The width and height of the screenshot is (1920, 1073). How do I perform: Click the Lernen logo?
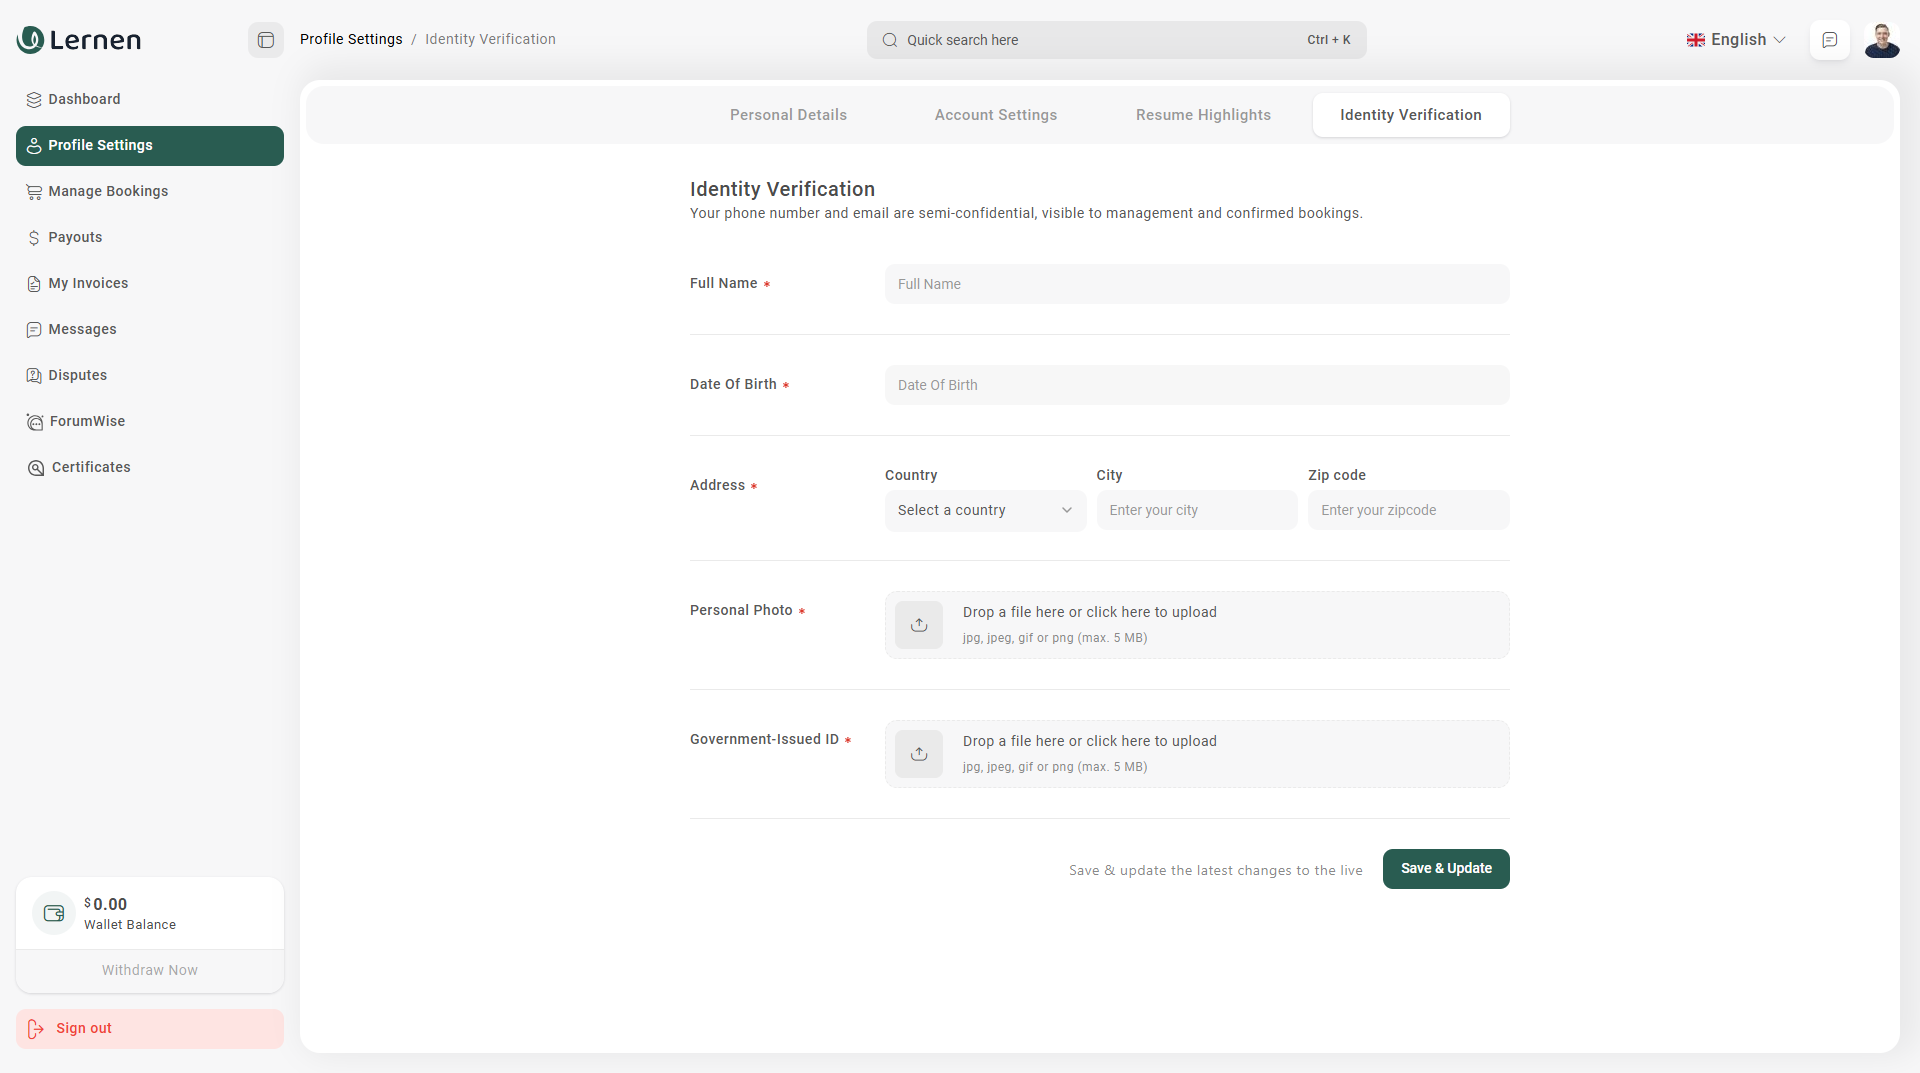click(79, 40)
